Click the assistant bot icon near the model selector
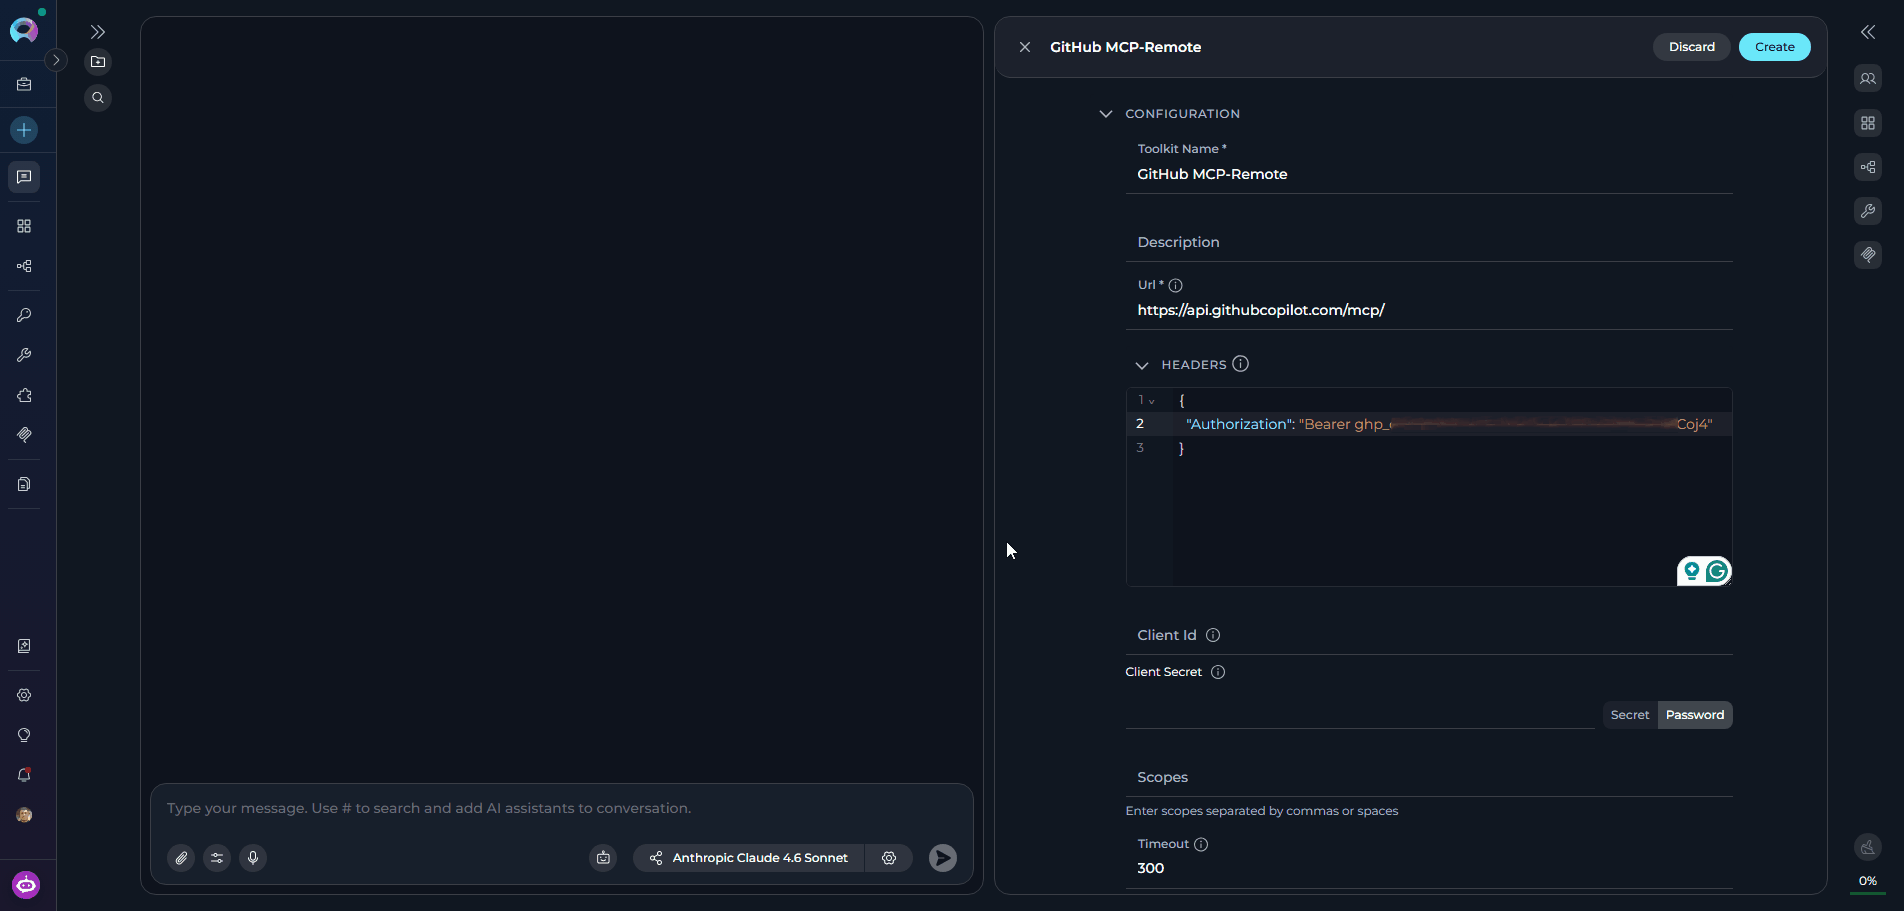 coord(603,858)
